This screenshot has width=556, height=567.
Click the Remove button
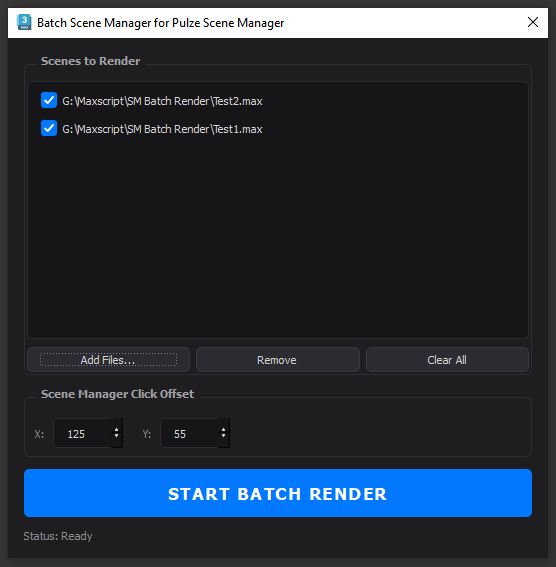click(x=278, y=360)
